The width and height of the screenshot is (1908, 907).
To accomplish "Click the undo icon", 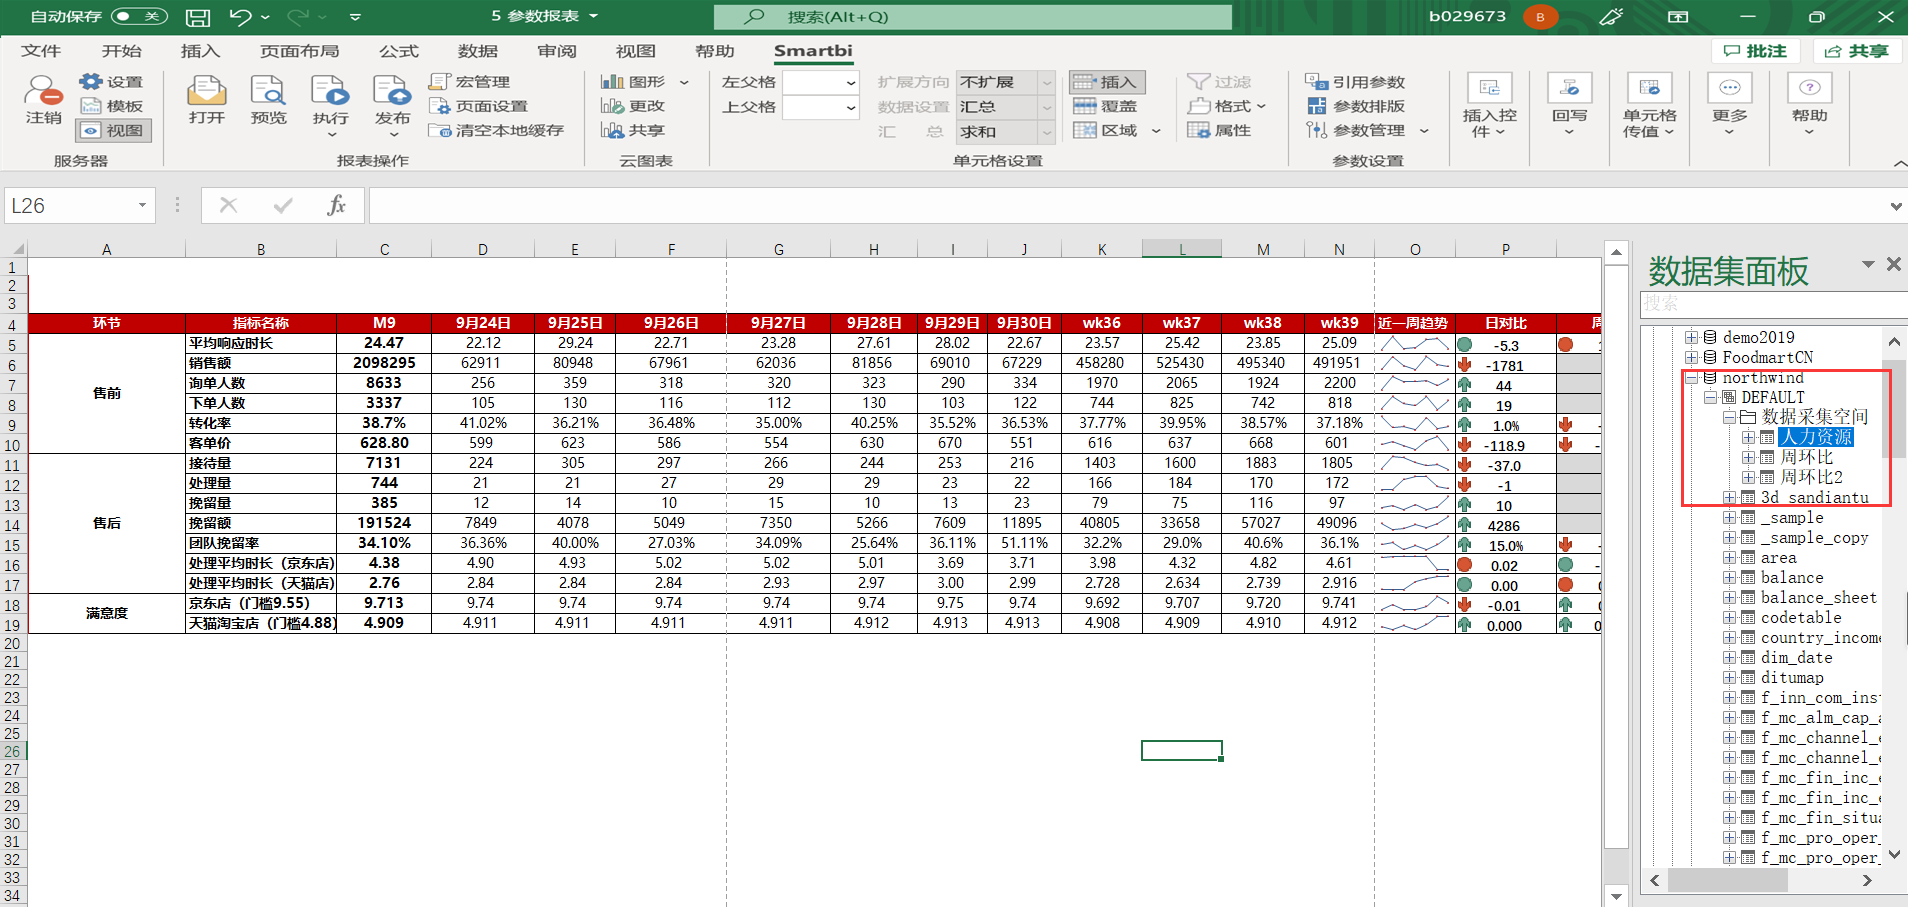I will pos(240,17).
